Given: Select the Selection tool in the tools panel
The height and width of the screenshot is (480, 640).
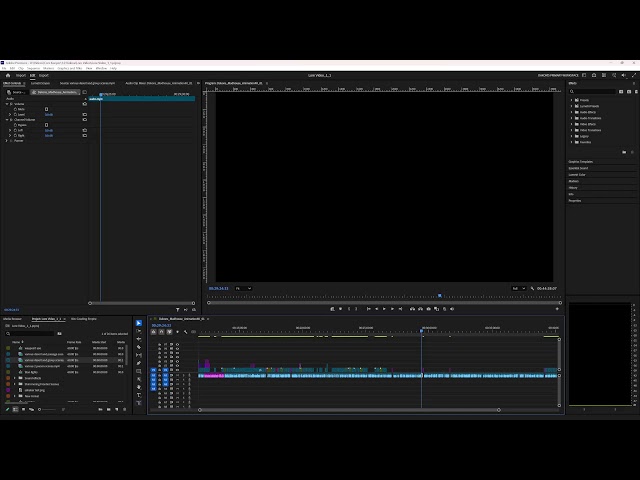Looking at the screenshot, I should pyautogui.click(x=139, y=323).
